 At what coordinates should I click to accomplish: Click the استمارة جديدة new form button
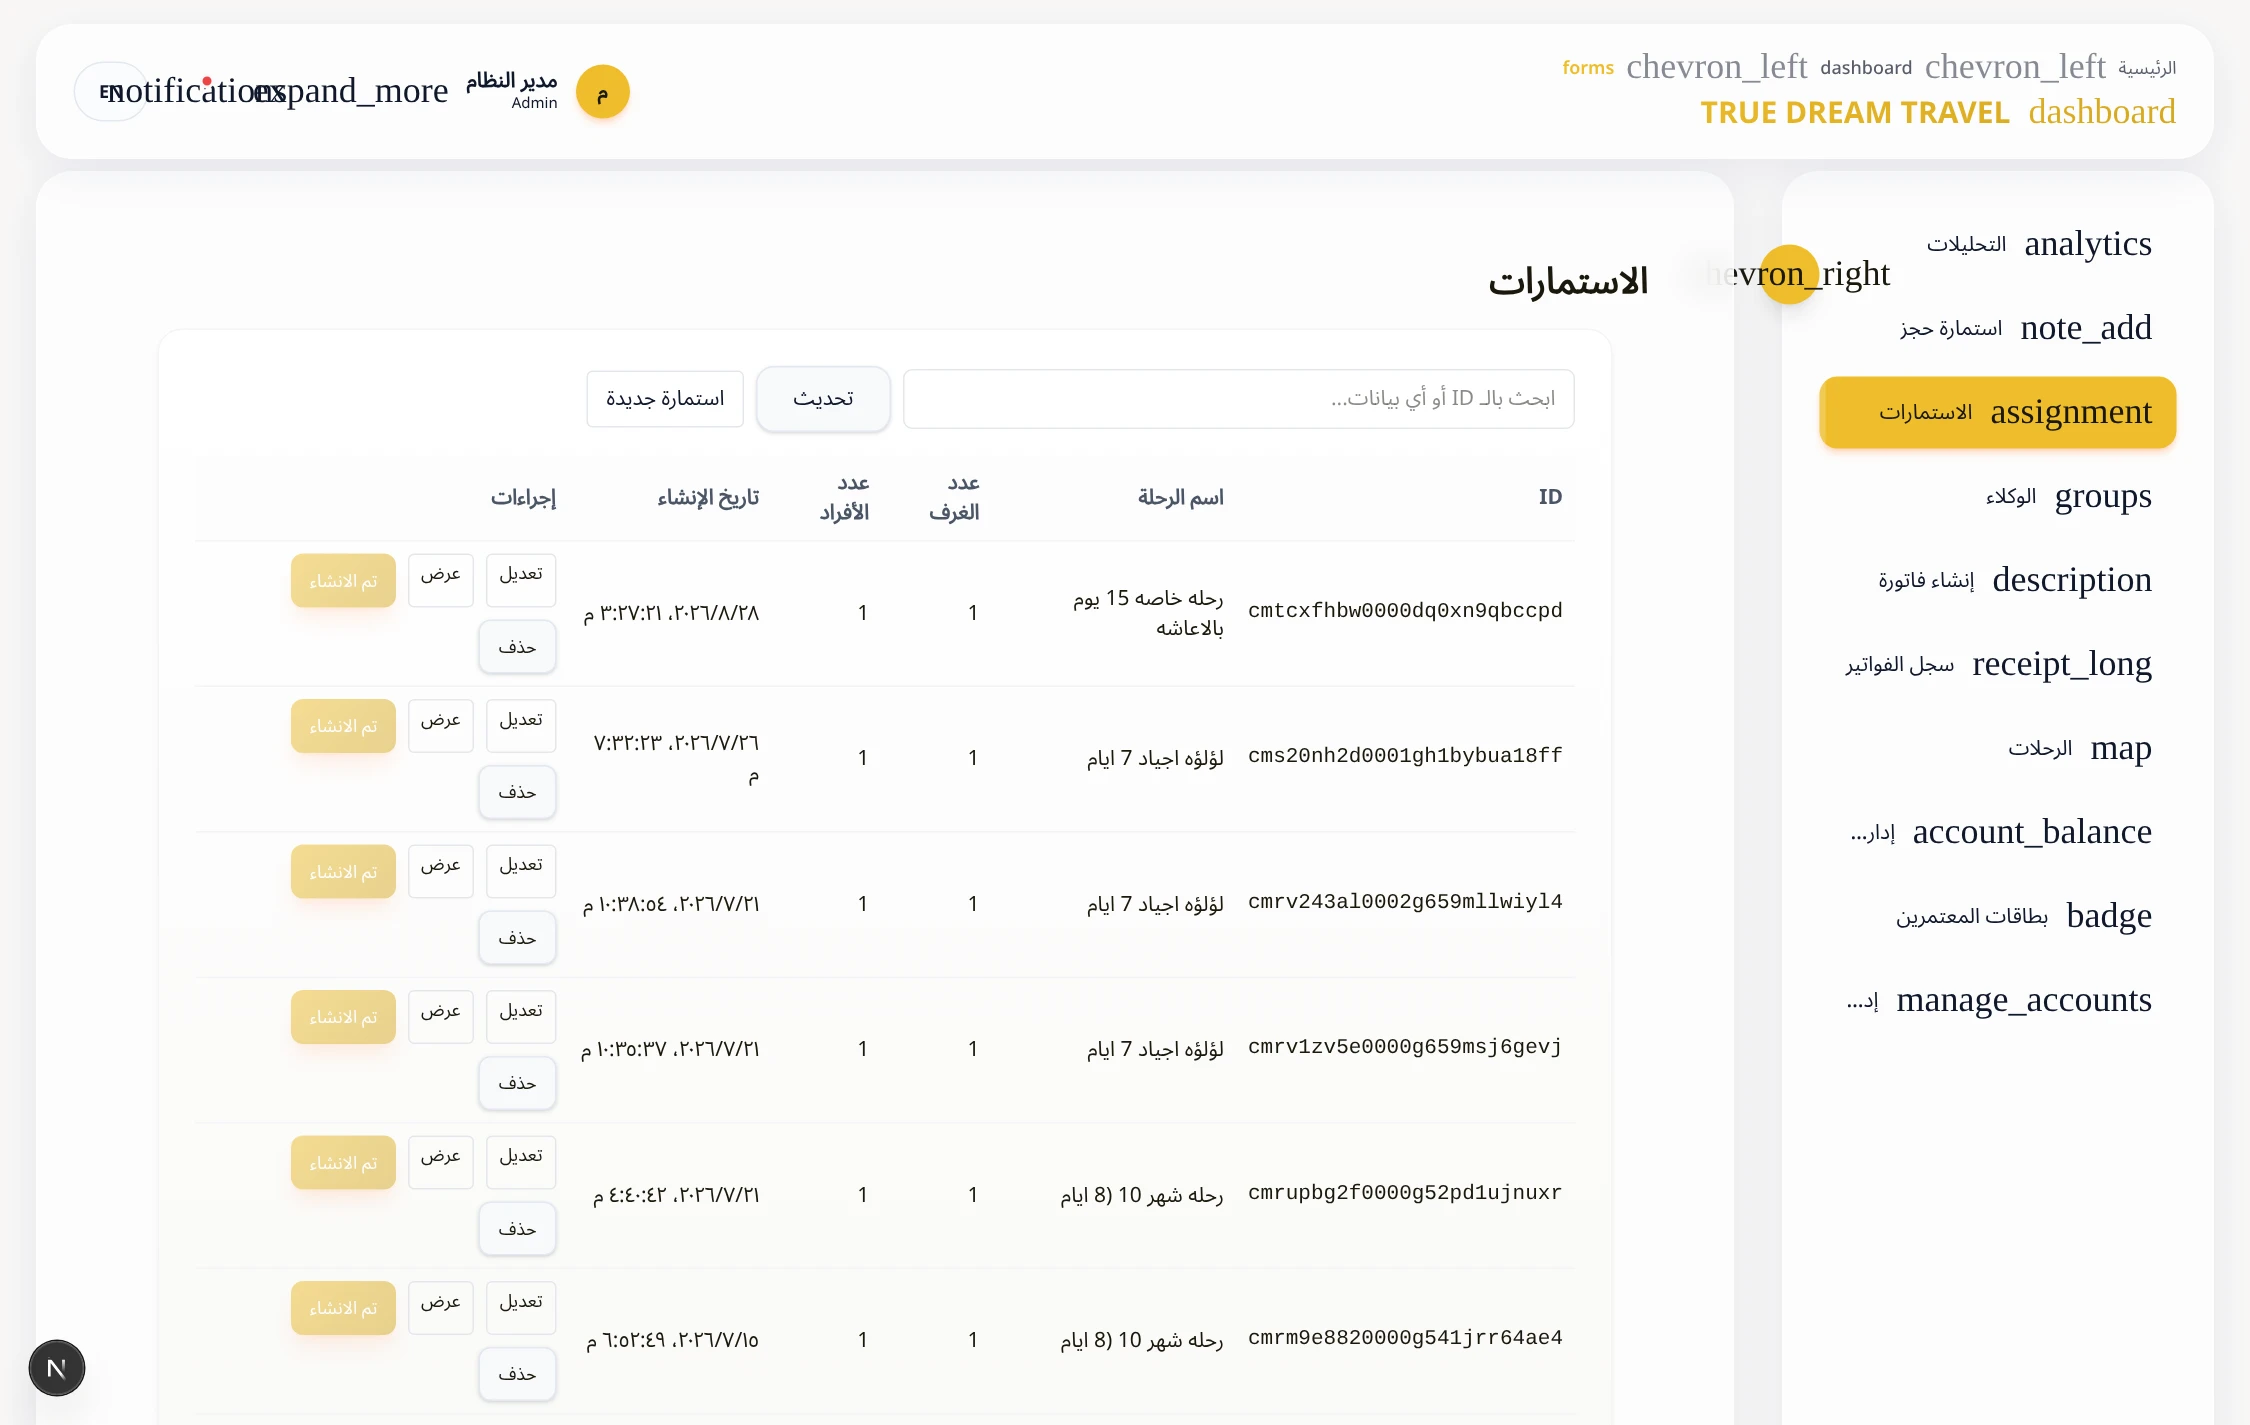pyautogui.click(x=665, y=399)
